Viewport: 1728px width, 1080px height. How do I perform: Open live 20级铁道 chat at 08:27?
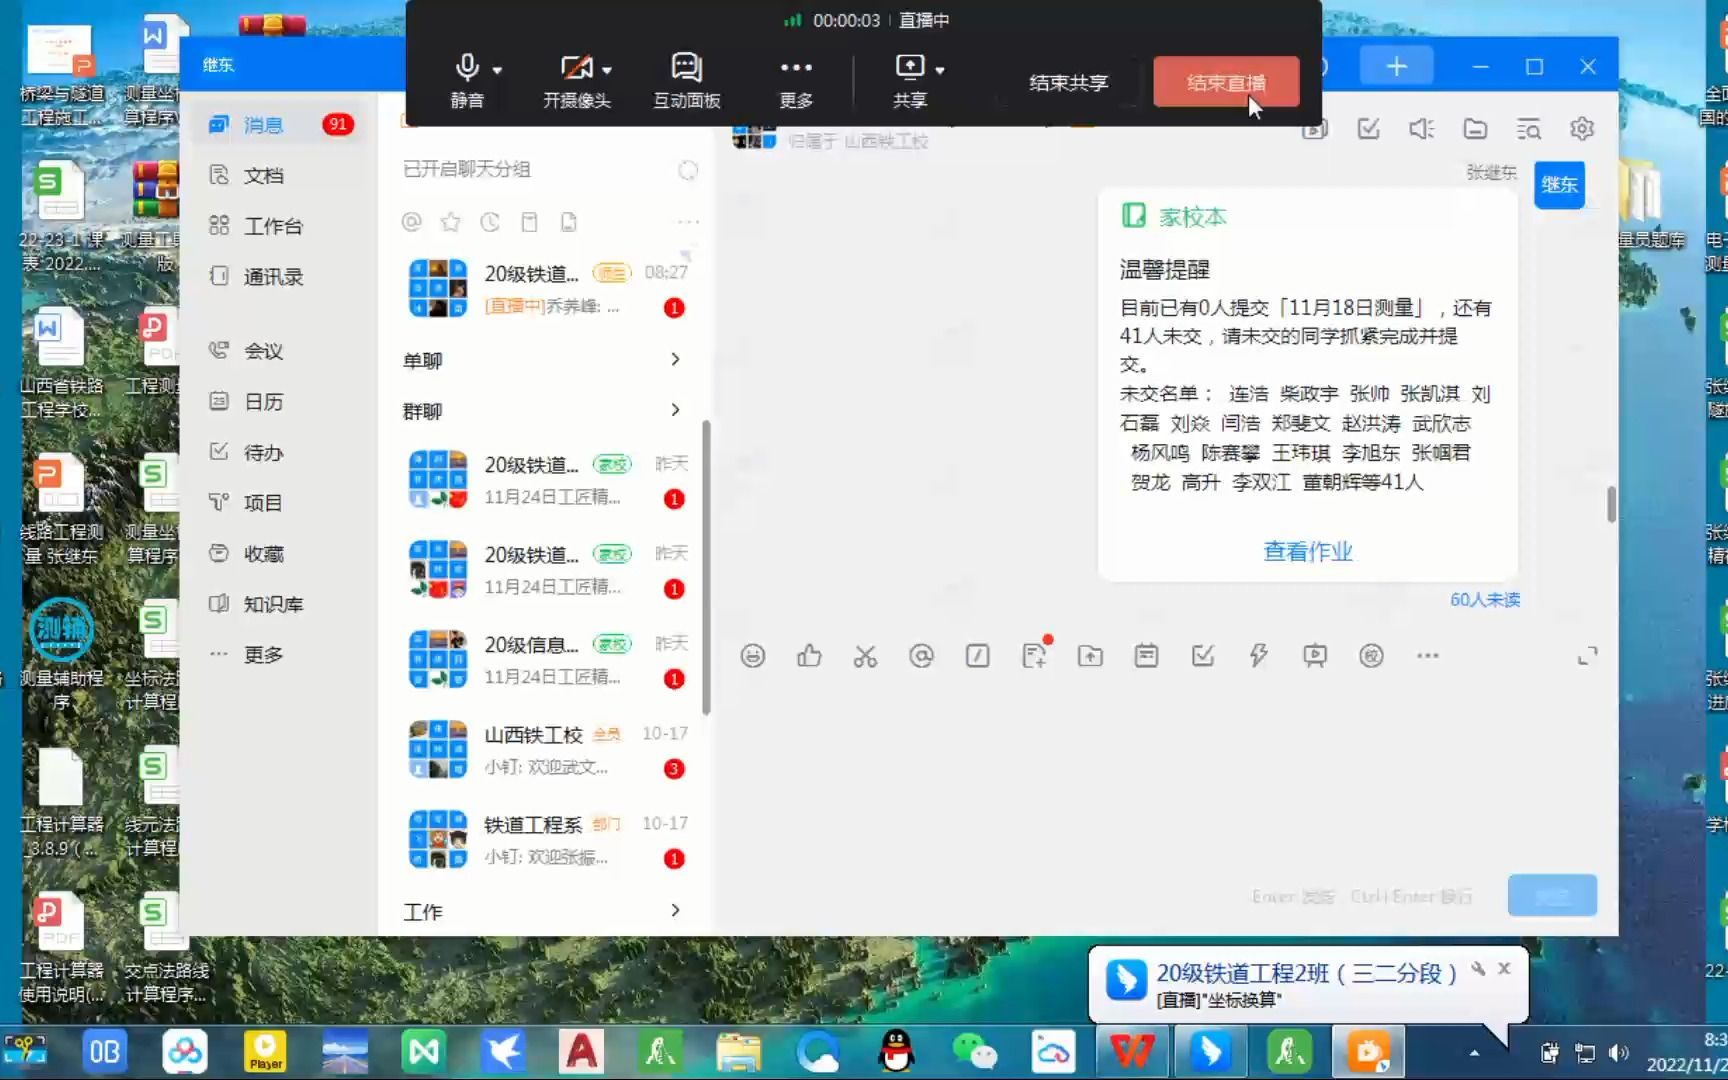(x=547, y=288)
